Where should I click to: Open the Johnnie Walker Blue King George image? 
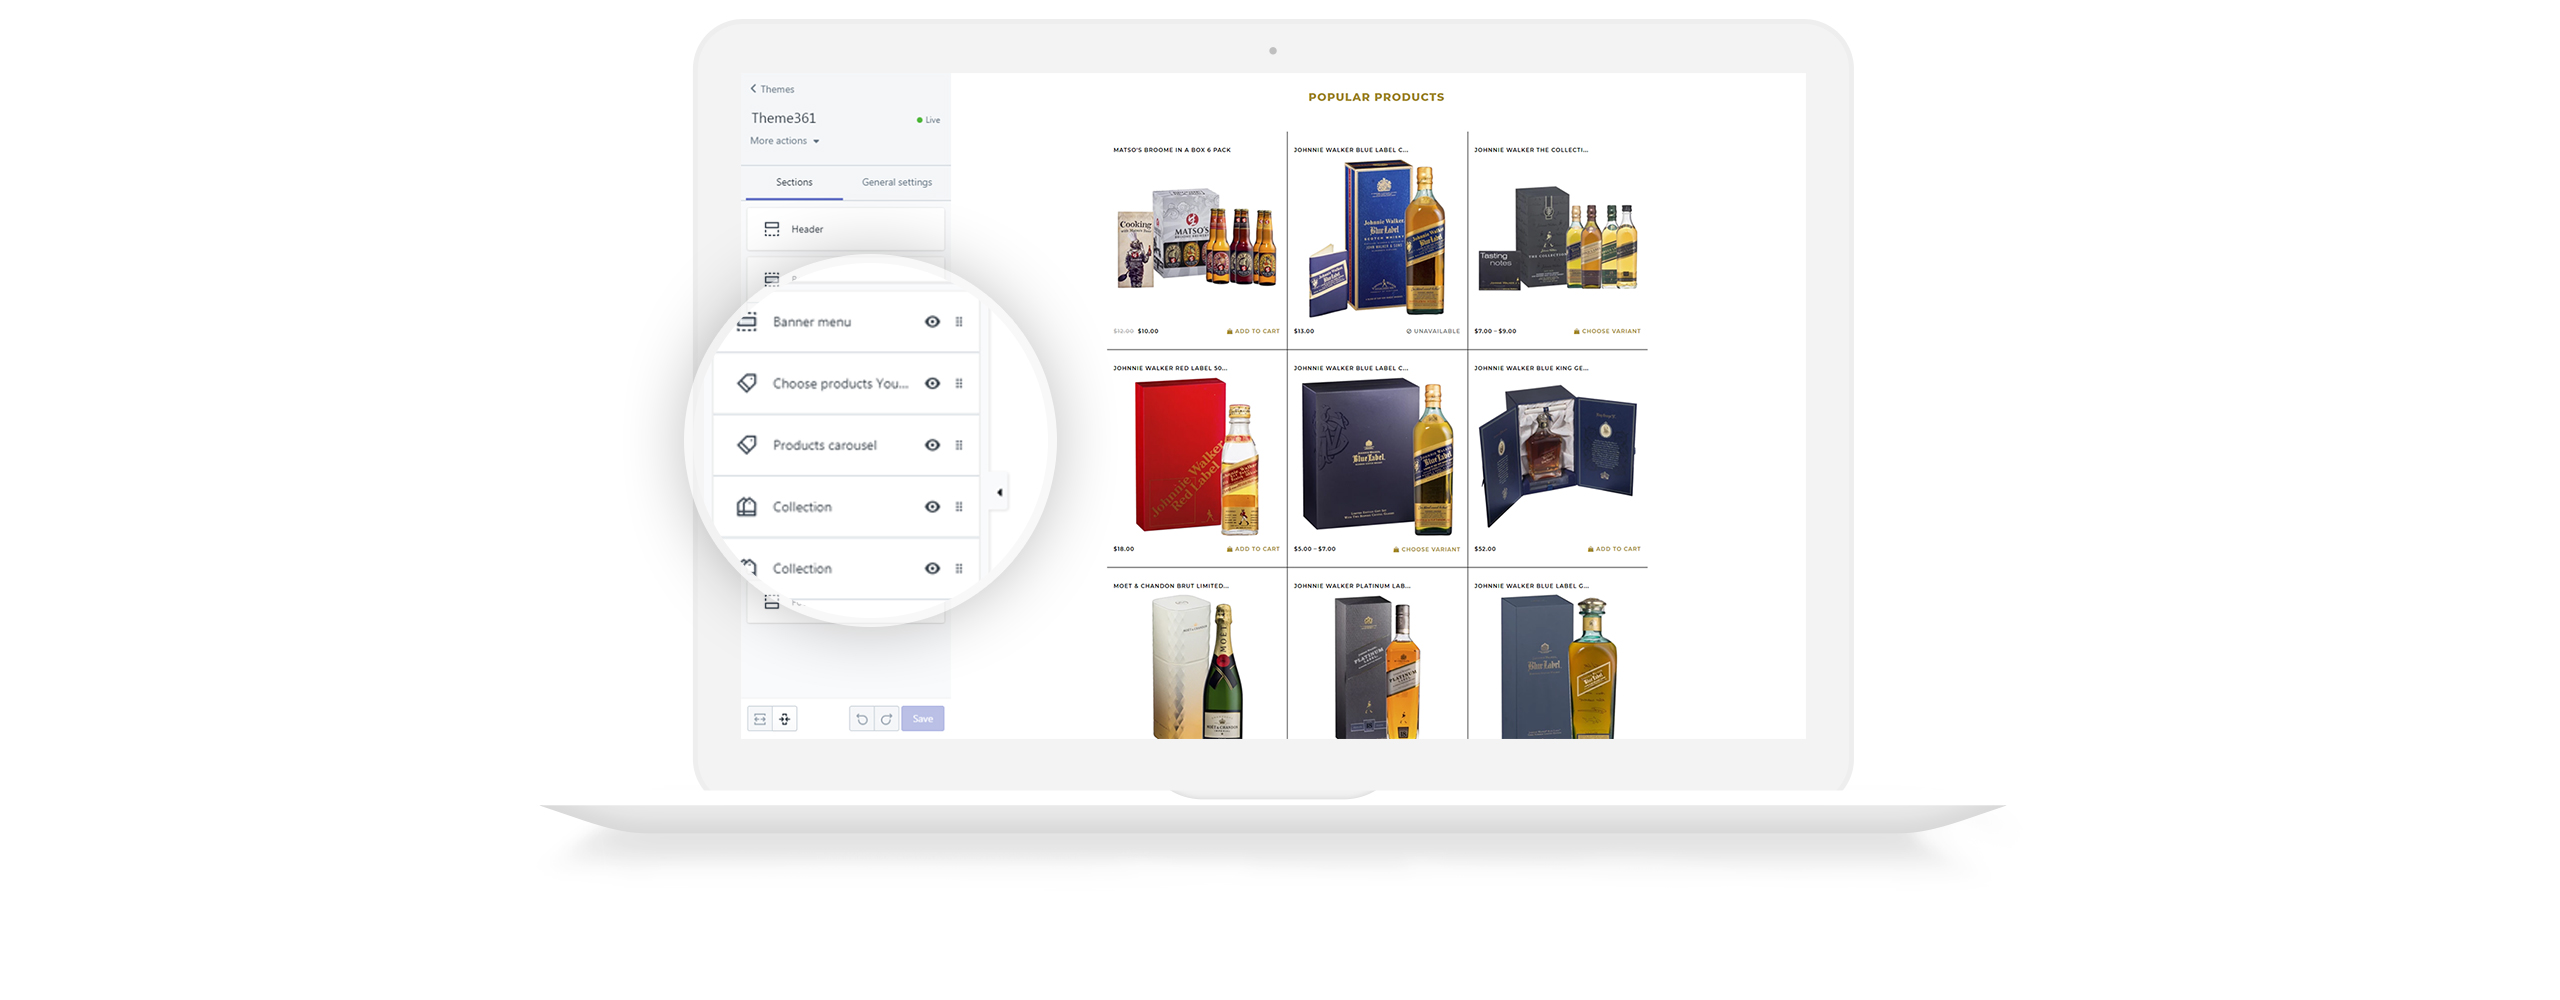point(1558,457)
